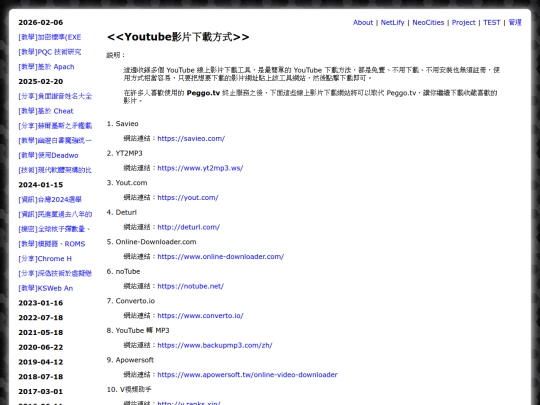Open the https://www.online-downloader.com/ link
Viewport: 540px width, 405px height.
[x=220, y=257]
